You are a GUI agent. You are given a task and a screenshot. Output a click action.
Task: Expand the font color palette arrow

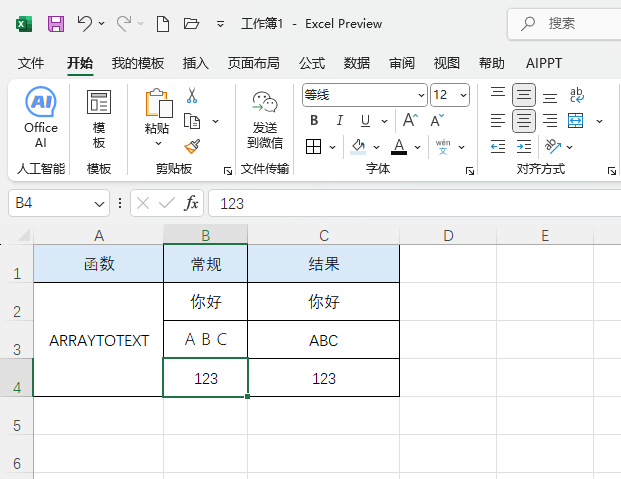pyautogui.click(x=417, y=147)
